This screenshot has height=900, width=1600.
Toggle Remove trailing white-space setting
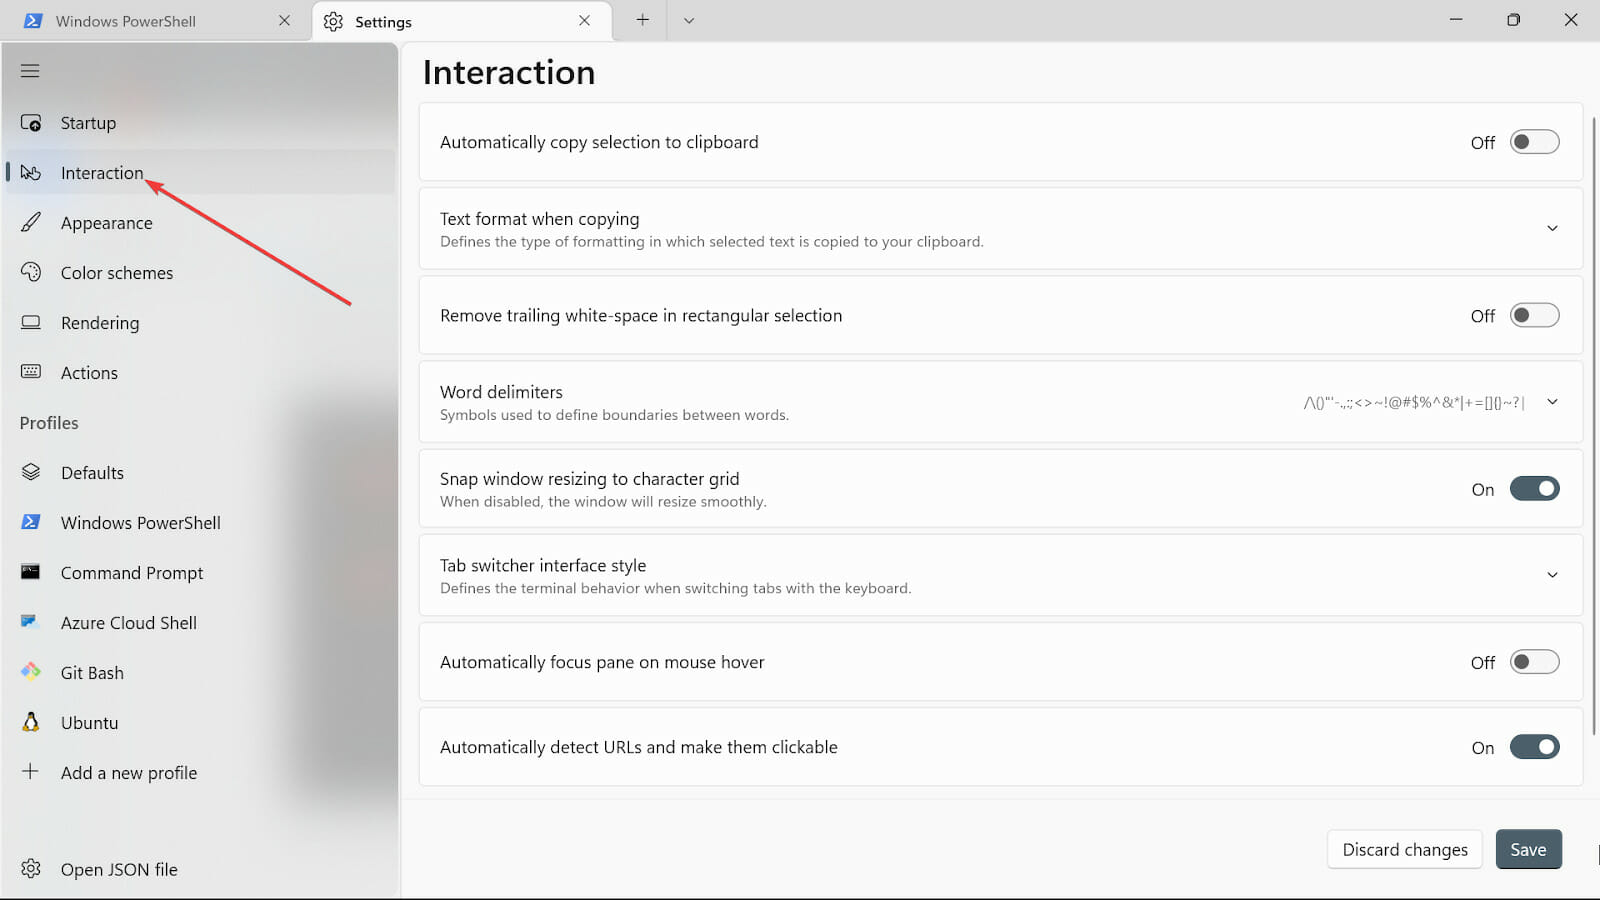point(1534,315)
